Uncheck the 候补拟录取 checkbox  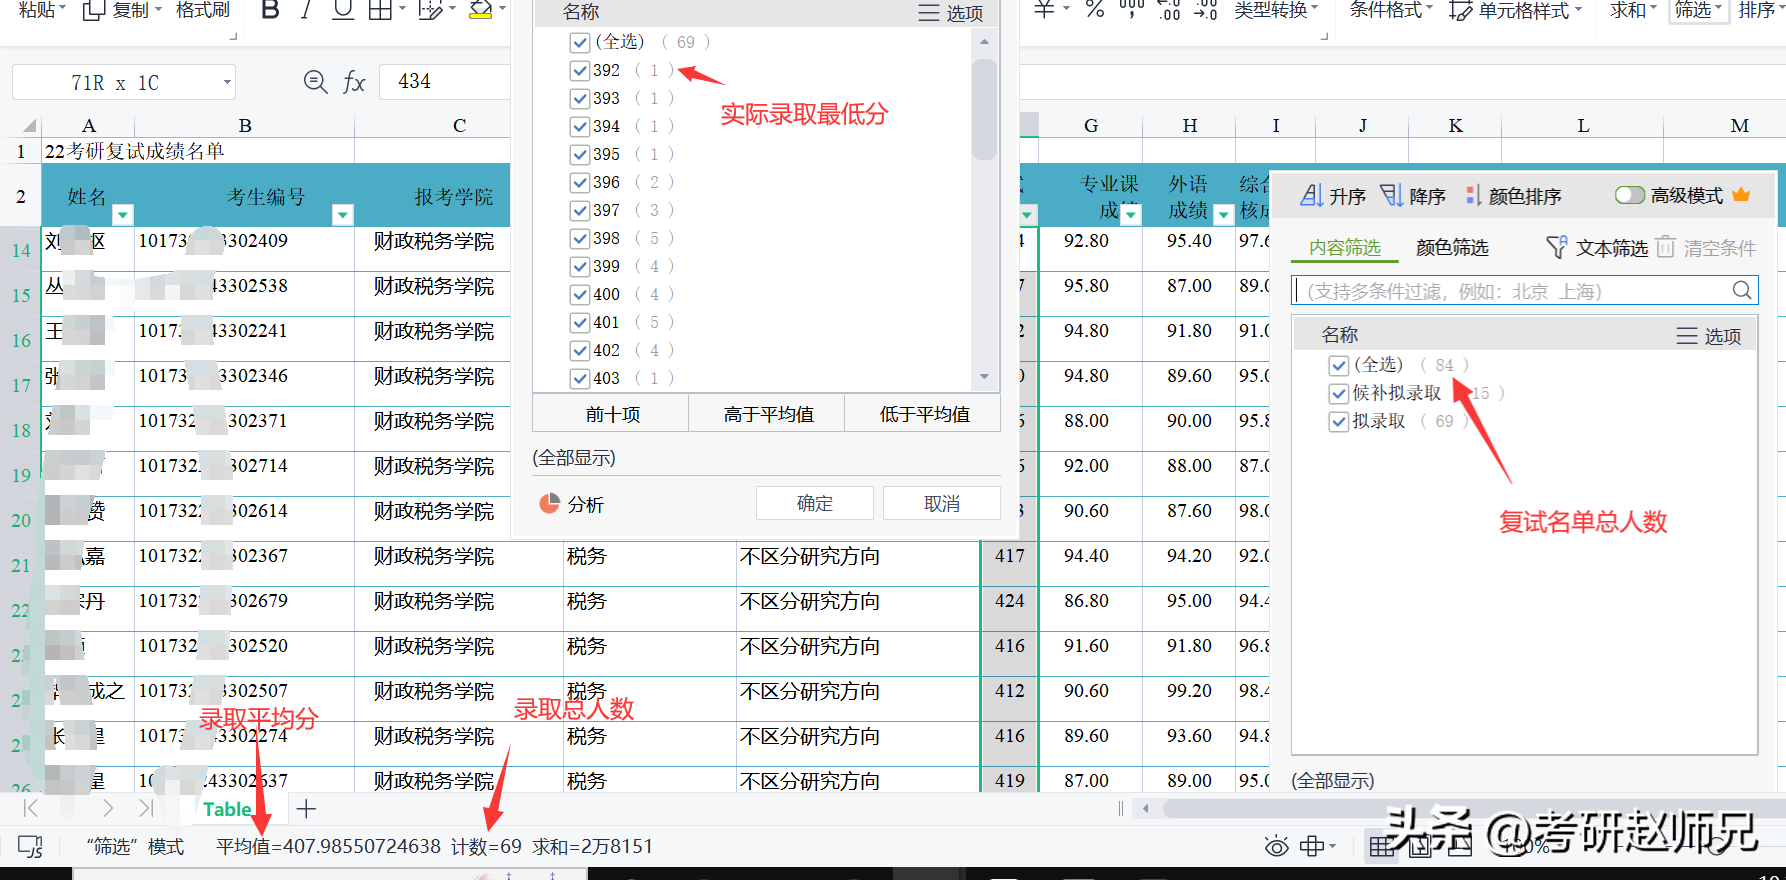pyautogui.click(x=1339, y=394)
